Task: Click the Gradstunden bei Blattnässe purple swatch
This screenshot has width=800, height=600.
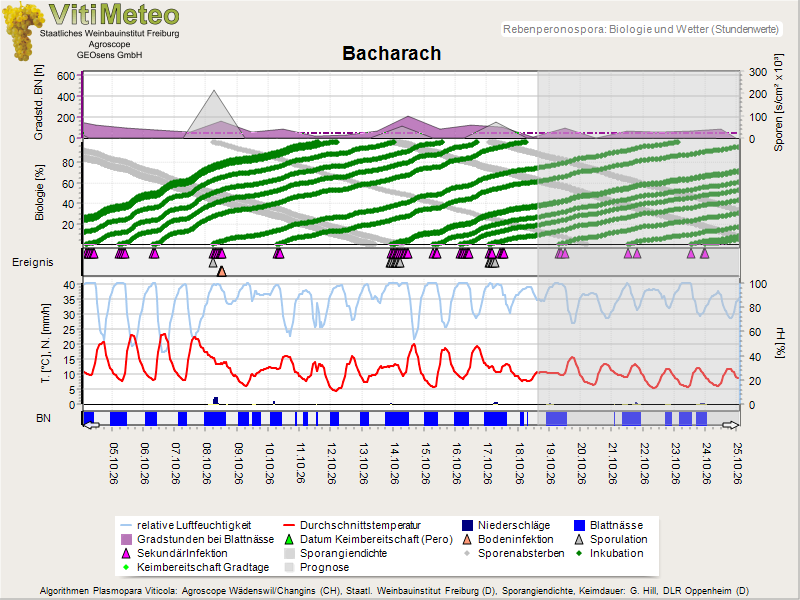Action: (126, 539)
